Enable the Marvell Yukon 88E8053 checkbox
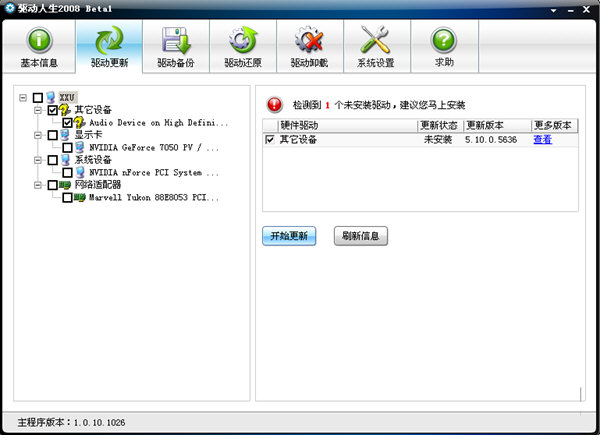Image resolution: width=600 pixels, height=435 pixels. click(67, 198)
